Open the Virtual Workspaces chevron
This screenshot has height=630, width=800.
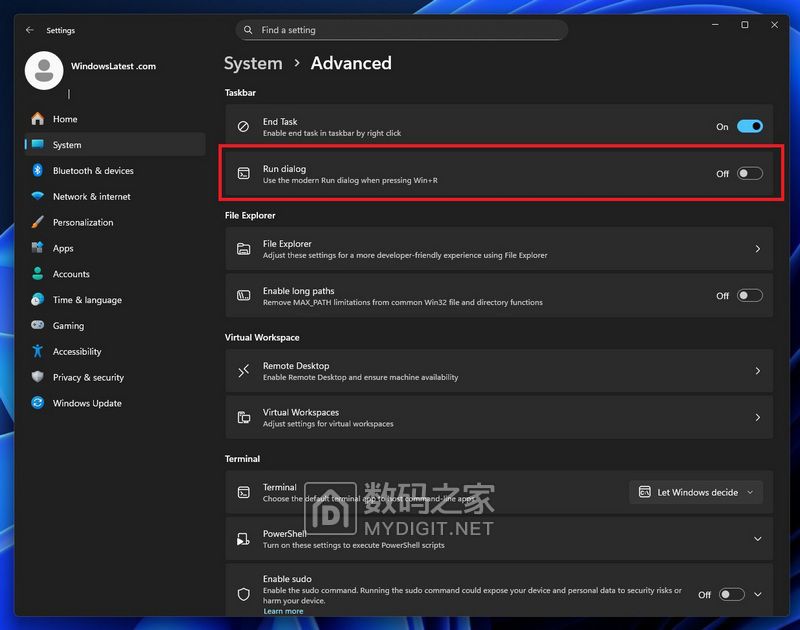758,417
